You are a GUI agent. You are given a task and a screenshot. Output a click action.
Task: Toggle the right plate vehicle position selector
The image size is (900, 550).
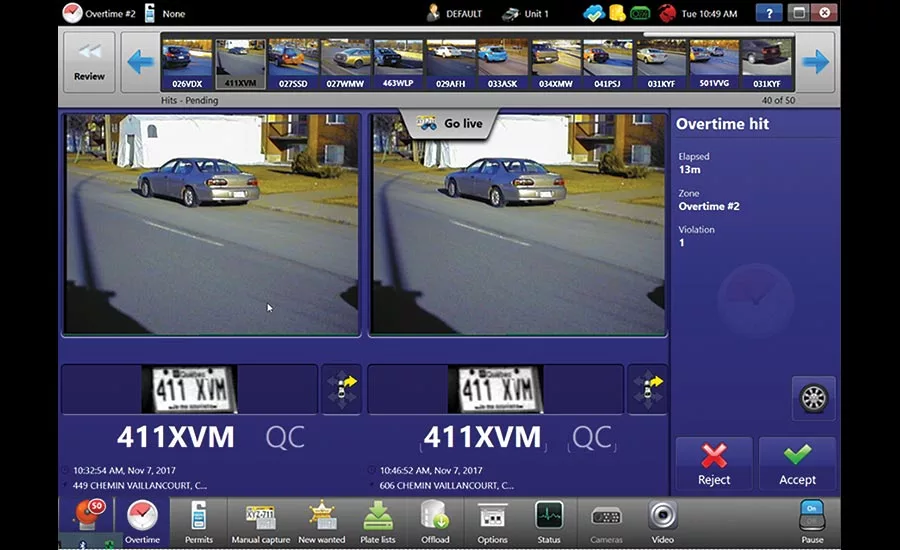coord(648,390)
